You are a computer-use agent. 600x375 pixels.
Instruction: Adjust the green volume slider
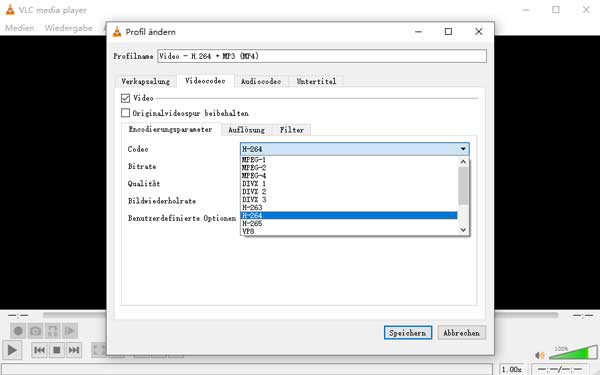(573, 352)
